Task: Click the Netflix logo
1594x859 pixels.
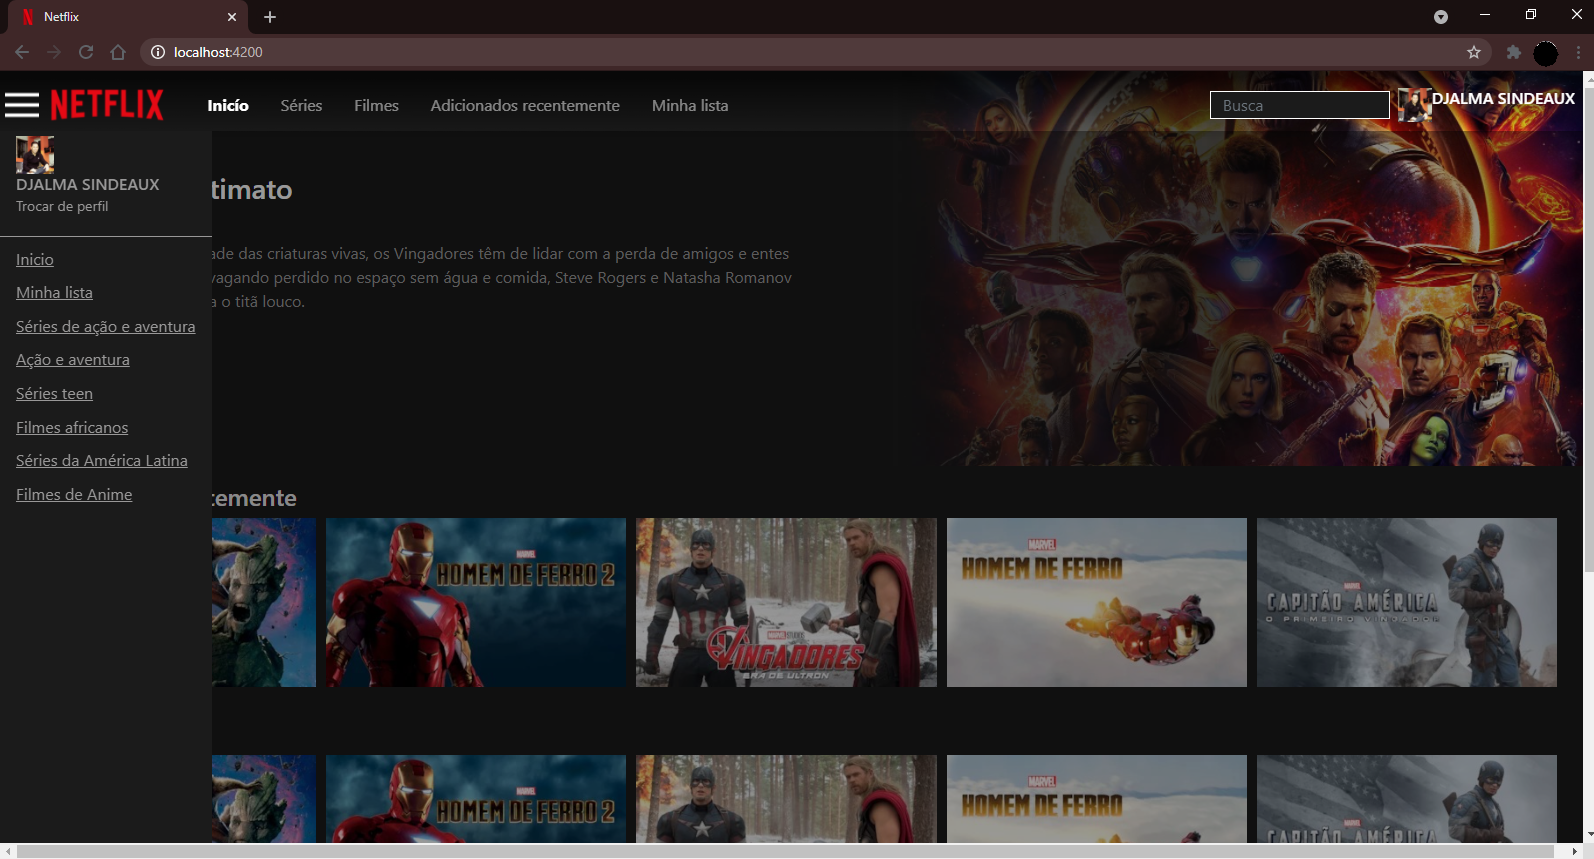Action: (107, 104)
